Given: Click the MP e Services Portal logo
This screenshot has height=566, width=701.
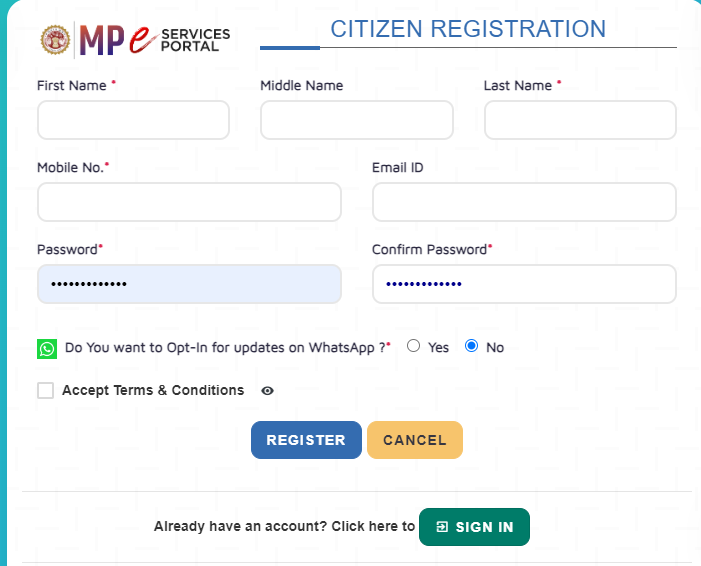Looking at the screenshot, I should pos(155,40).
